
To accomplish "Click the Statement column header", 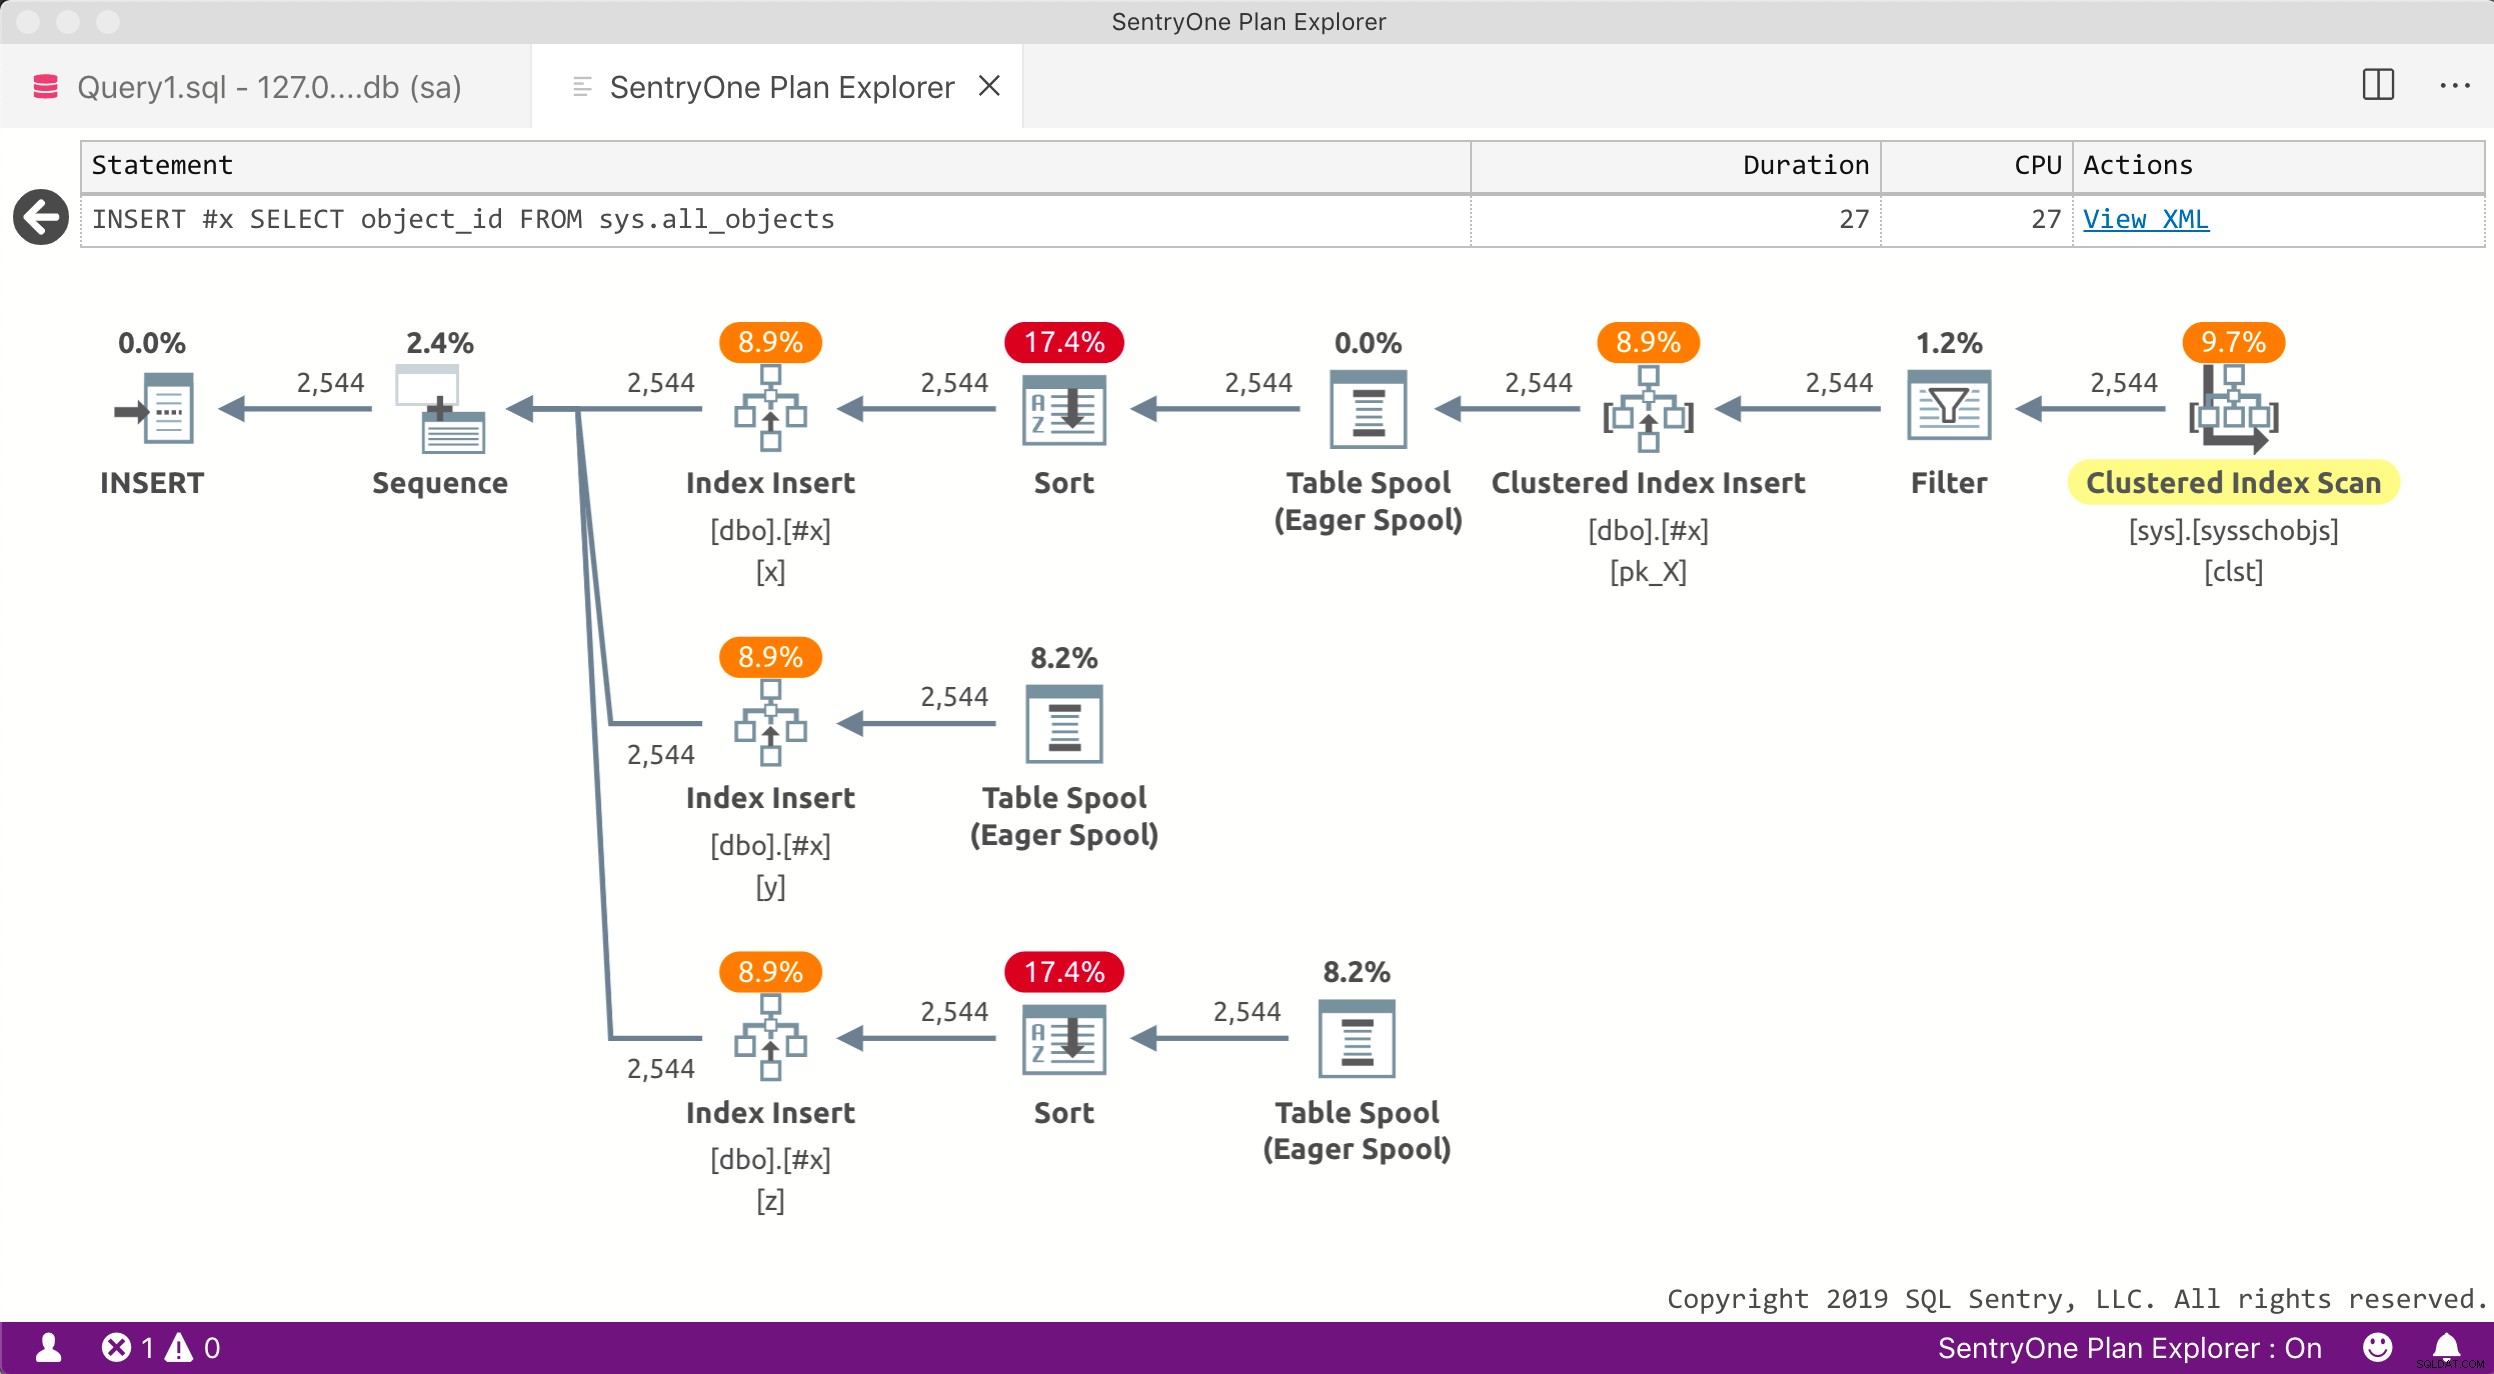I will 775,166.
